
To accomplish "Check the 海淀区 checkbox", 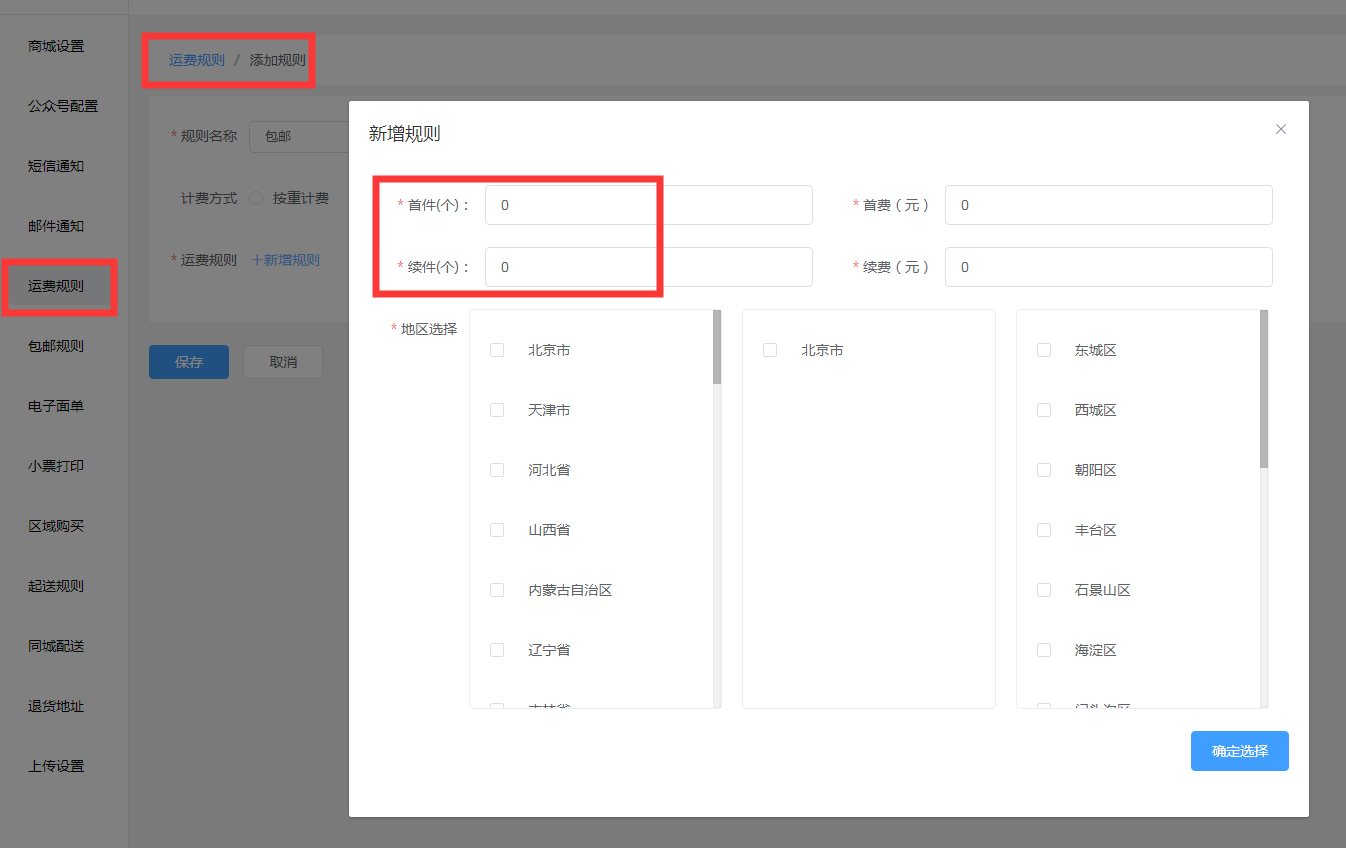I will (1044, 650).
